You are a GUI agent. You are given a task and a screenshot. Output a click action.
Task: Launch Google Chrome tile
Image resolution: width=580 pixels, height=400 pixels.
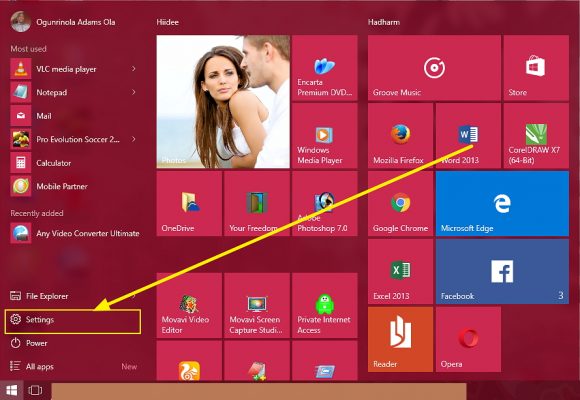[x=400, y=204]
